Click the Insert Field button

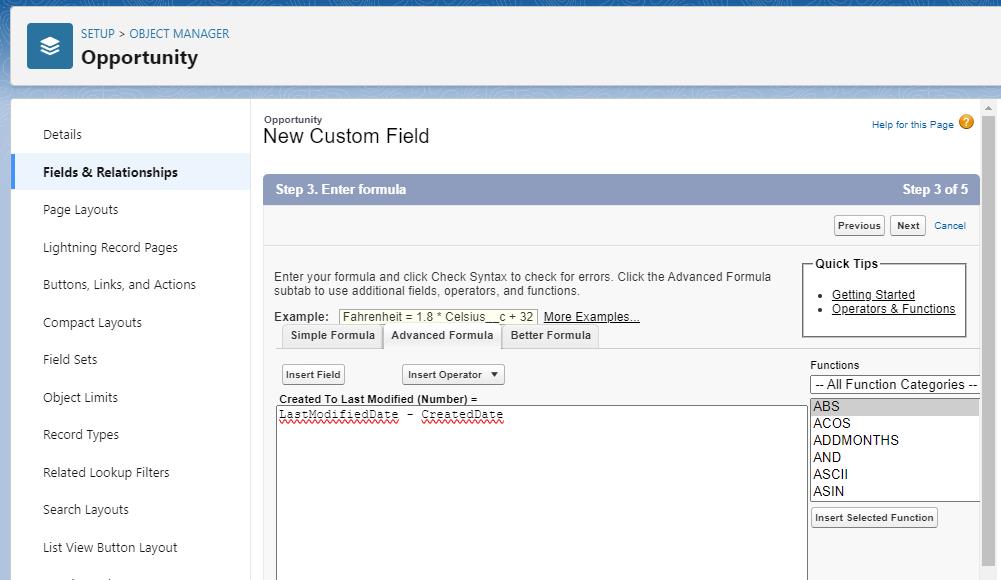tap(311, 374)
